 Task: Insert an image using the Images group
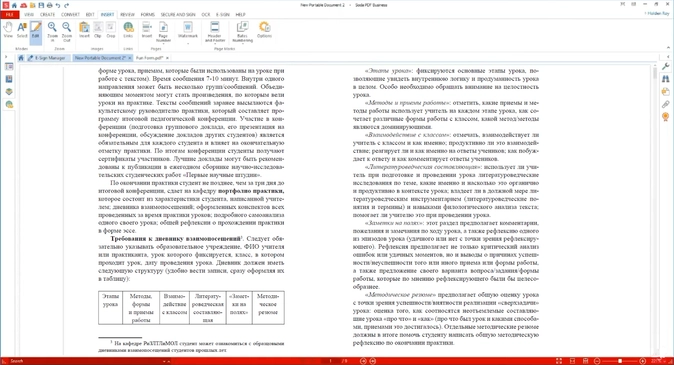point(84,30)
